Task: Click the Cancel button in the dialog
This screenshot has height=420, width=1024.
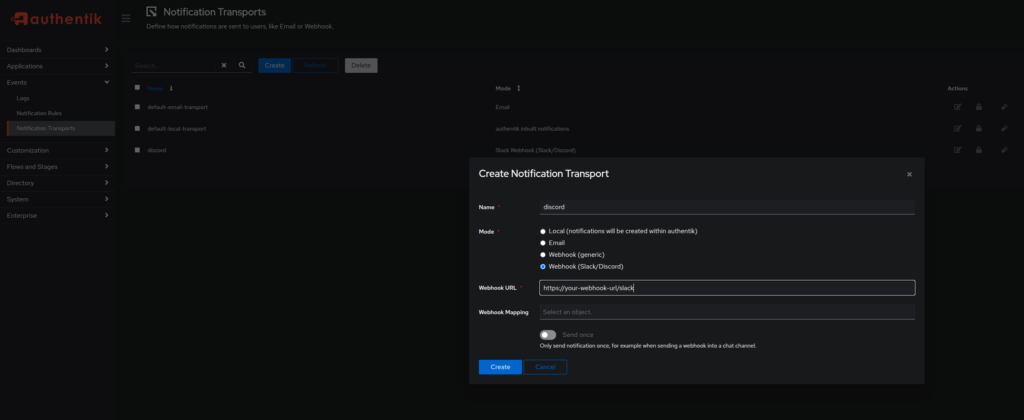Action: [x=545, y=367]
